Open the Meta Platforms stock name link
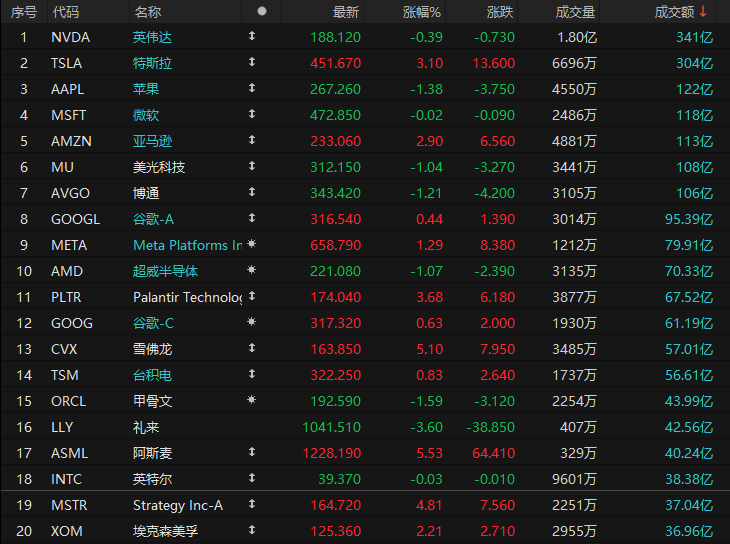Image resolution: width=730 pixels, height=544 pixels. click(187, 245)
